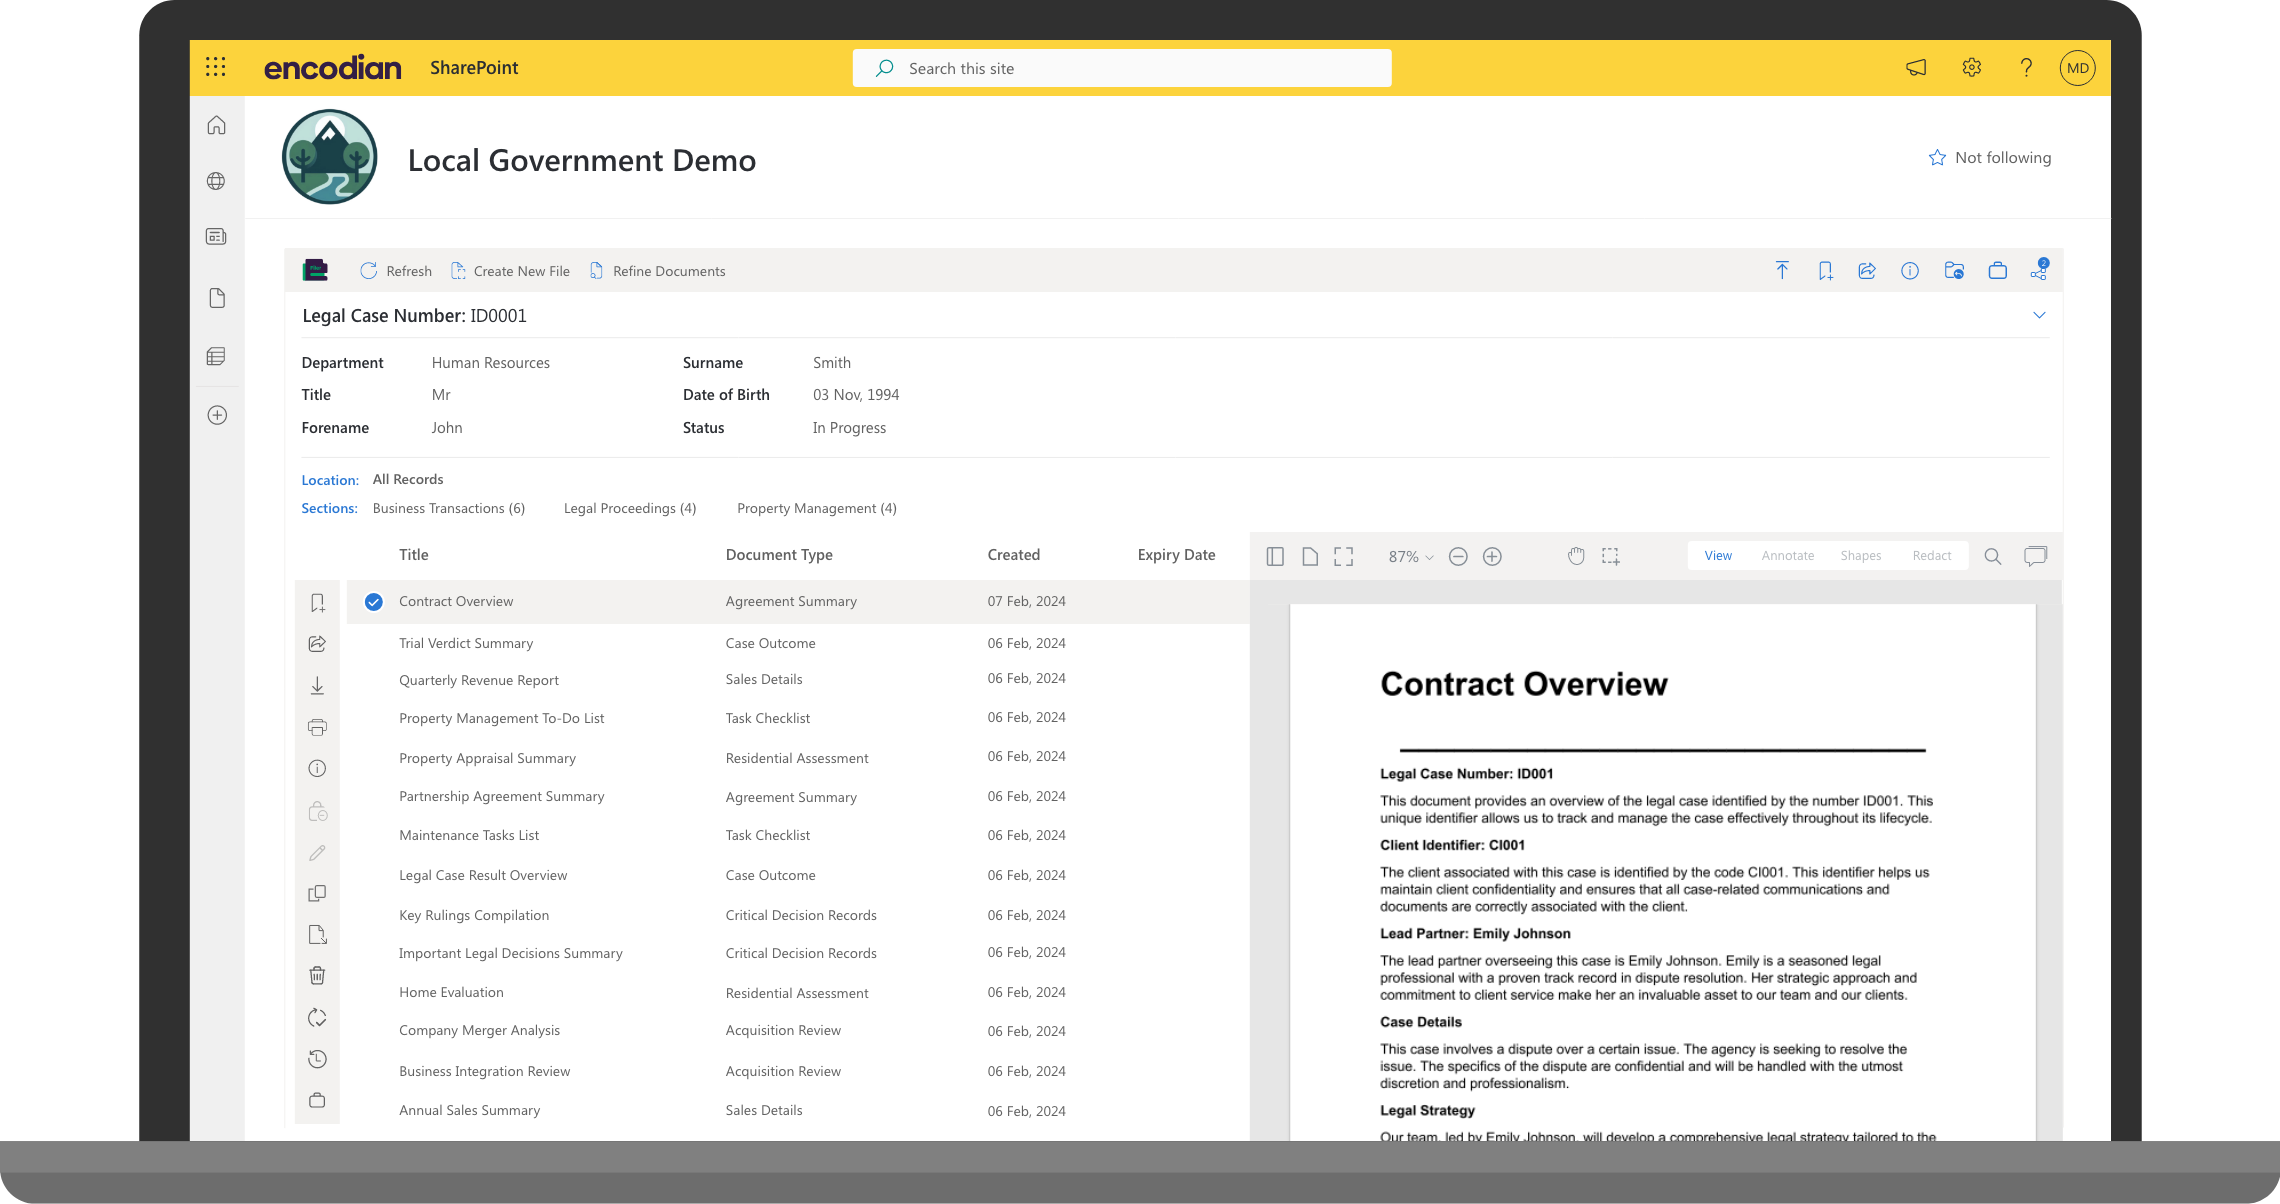The height and width of the screenshot is (1204, 2280).
Task: Open the app launcher waffle menu
Action: (x=216, y=67)
